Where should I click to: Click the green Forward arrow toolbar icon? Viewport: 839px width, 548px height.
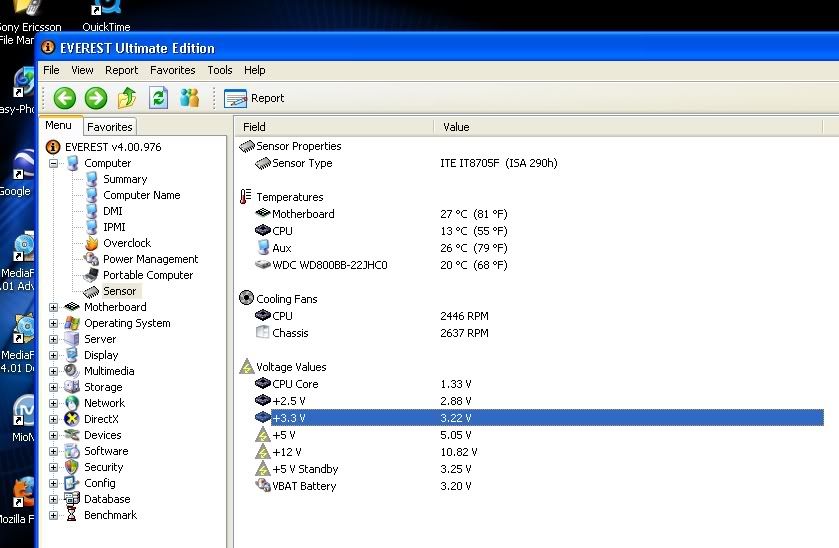96,98
